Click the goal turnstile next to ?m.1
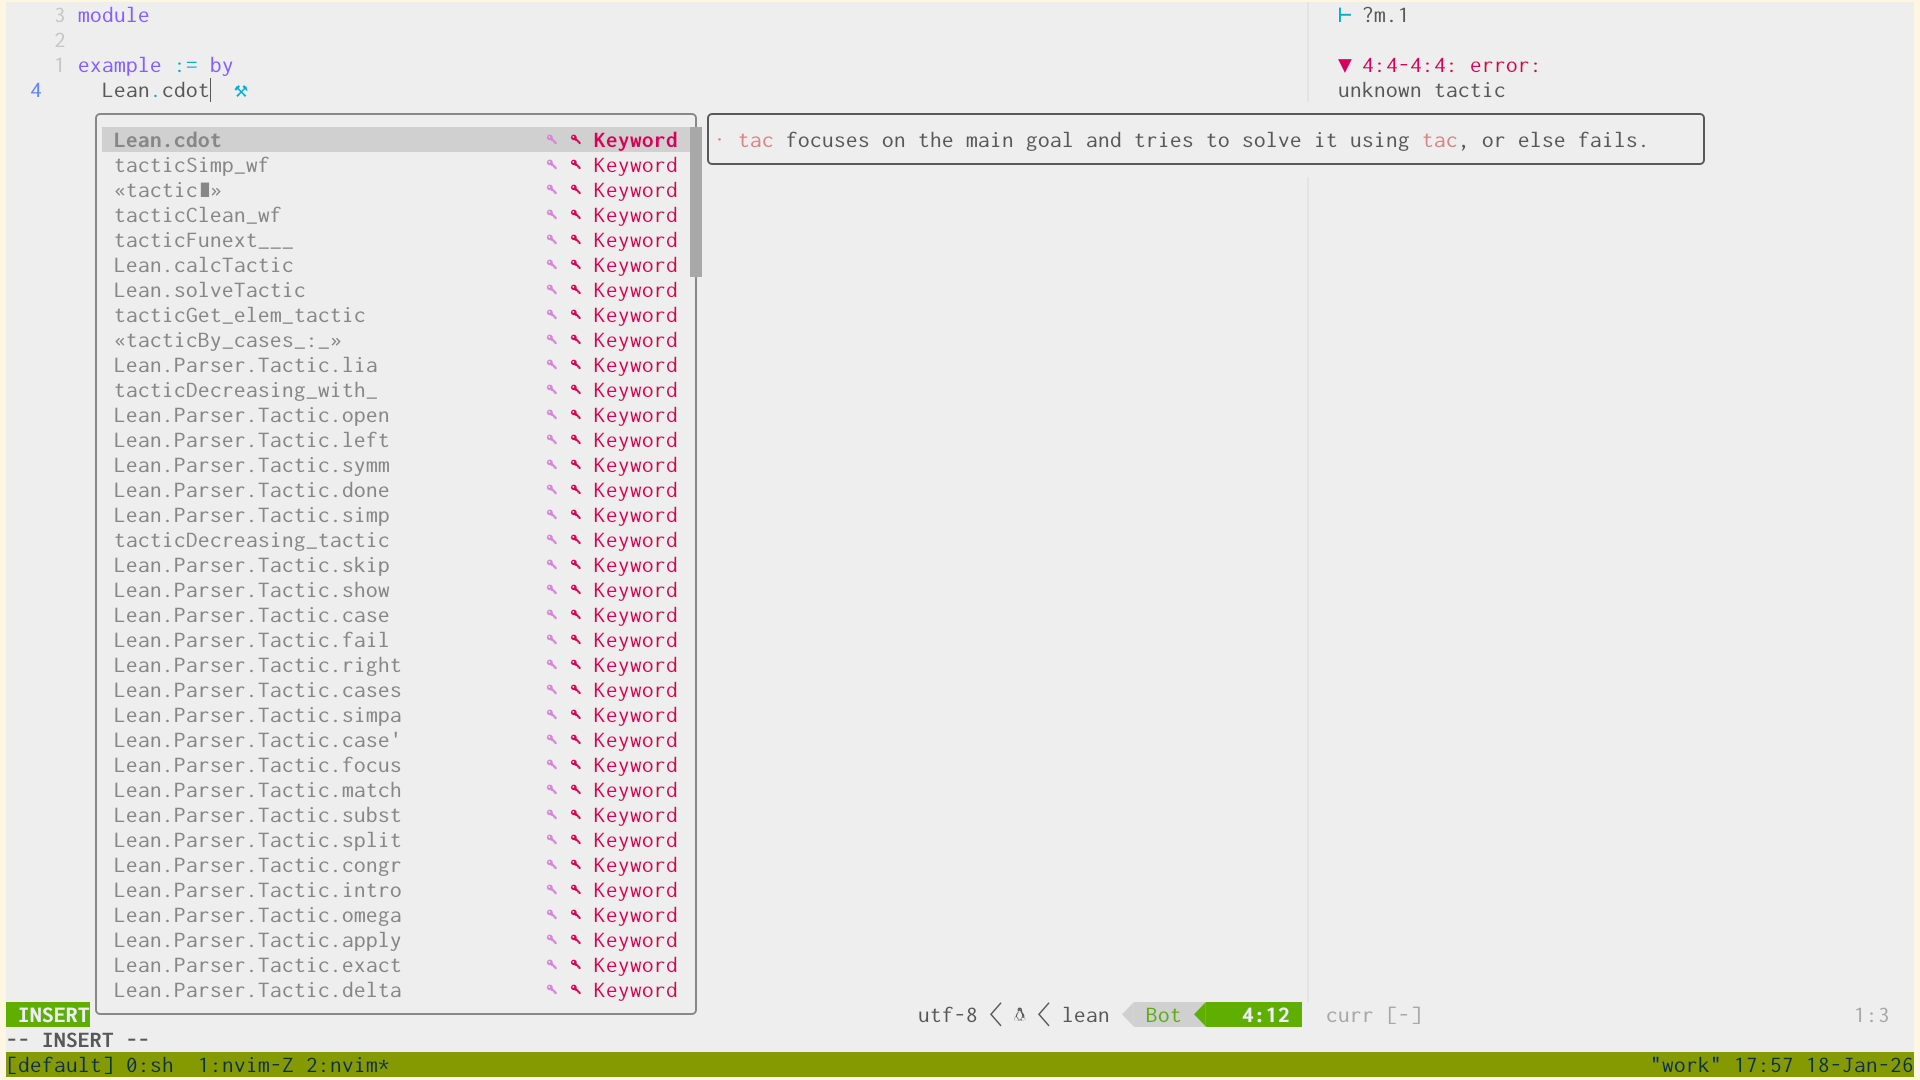 coord(1345,15)
